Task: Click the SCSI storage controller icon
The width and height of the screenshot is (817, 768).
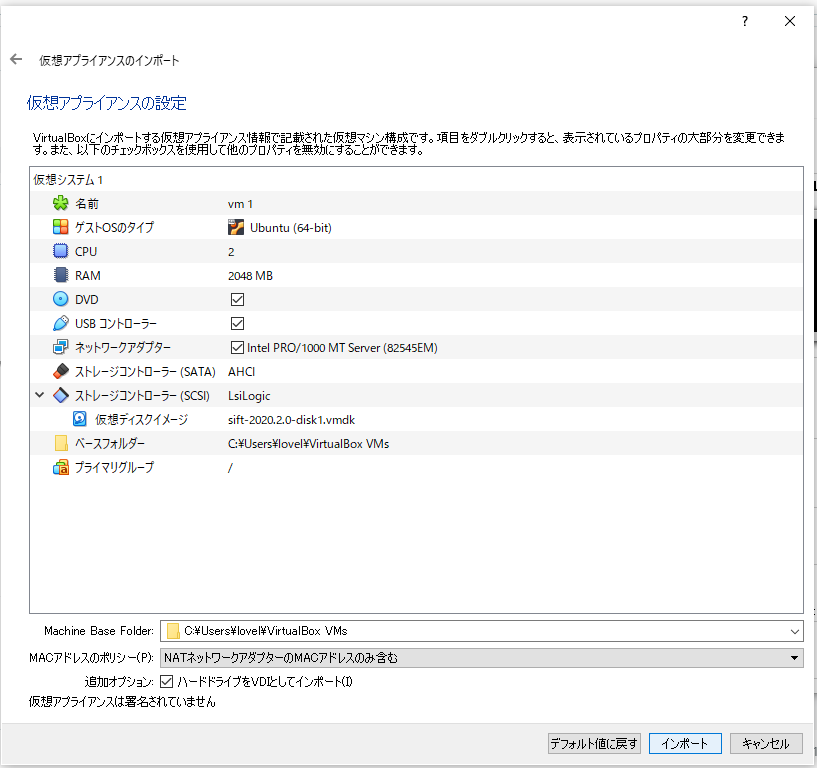Action: (x=60, y=395)
